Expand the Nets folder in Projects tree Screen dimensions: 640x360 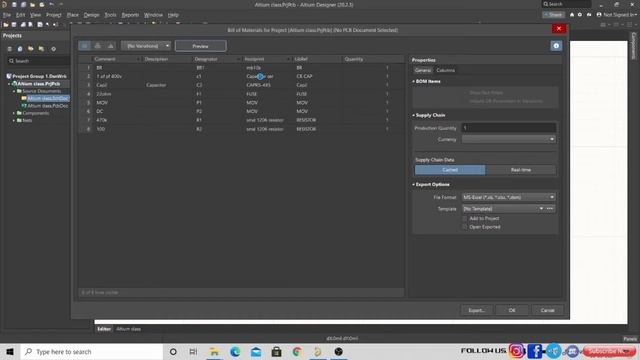pos(14,120)
